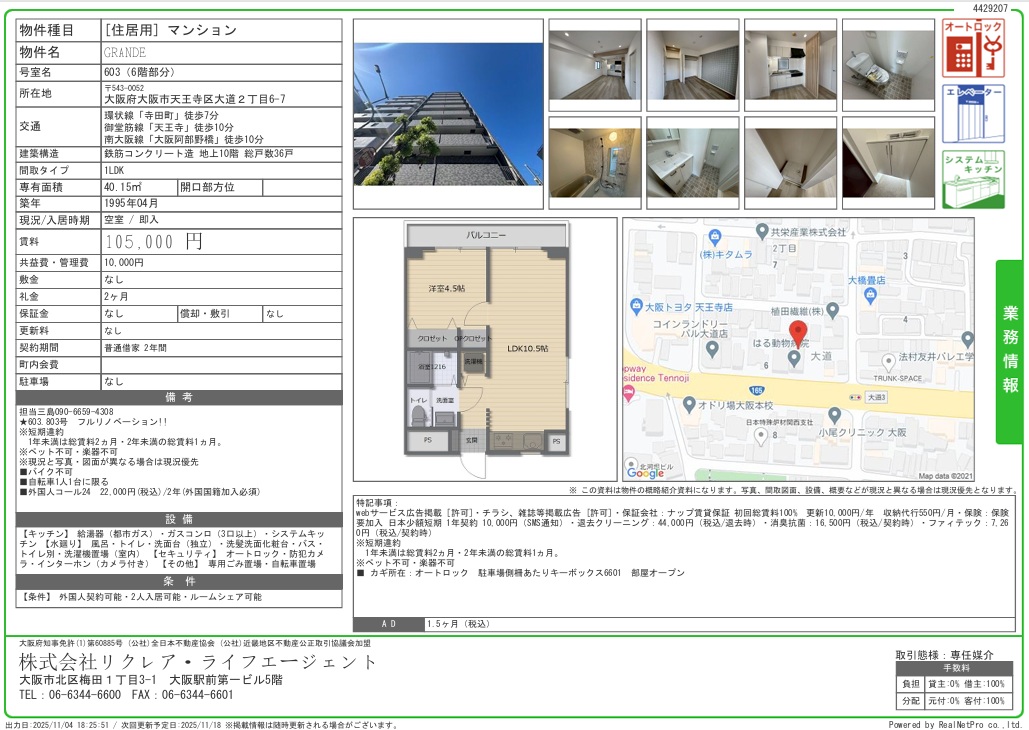Click the システムキッチン system kitchen icon
Screen dimensions: 1029x730
(973, 179)
